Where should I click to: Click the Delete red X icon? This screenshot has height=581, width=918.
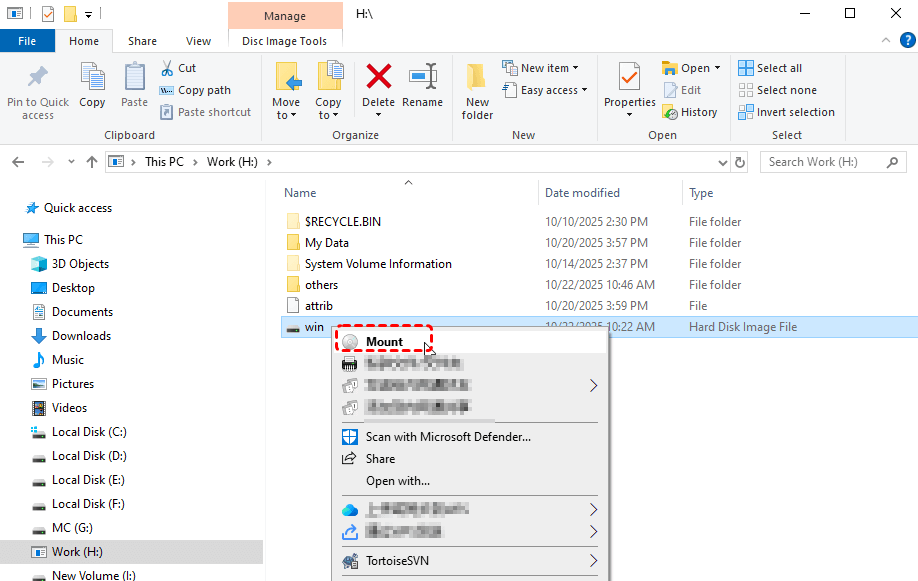click(x=378, y=78)
